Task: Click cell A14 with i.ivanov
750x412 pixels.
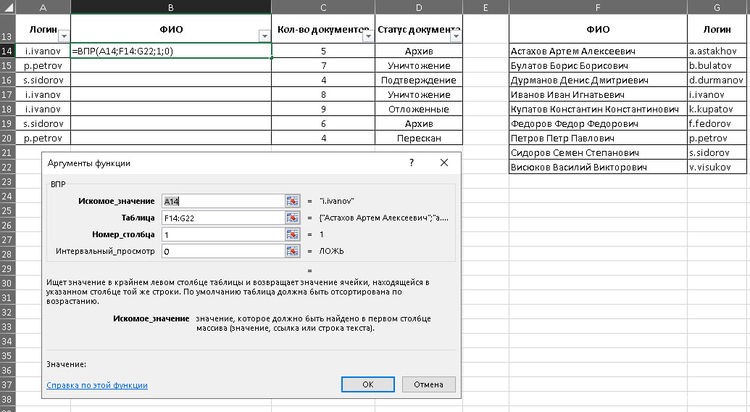Action: click(43, 51)
